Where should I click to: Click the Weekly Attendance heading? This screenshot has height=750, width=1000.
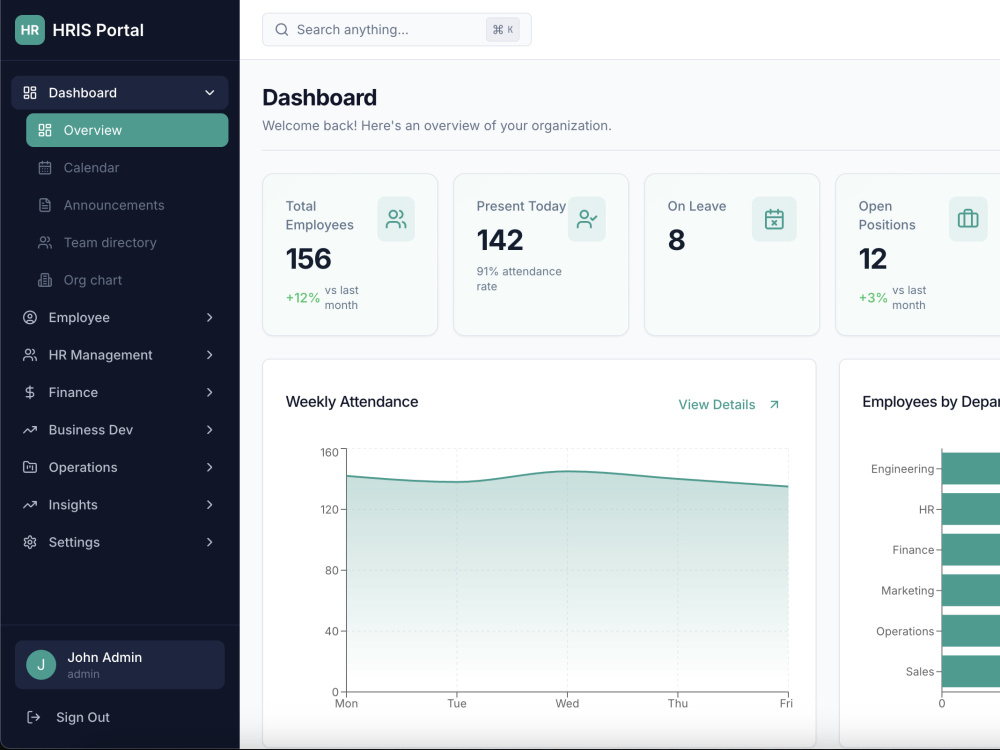(352, 402)
